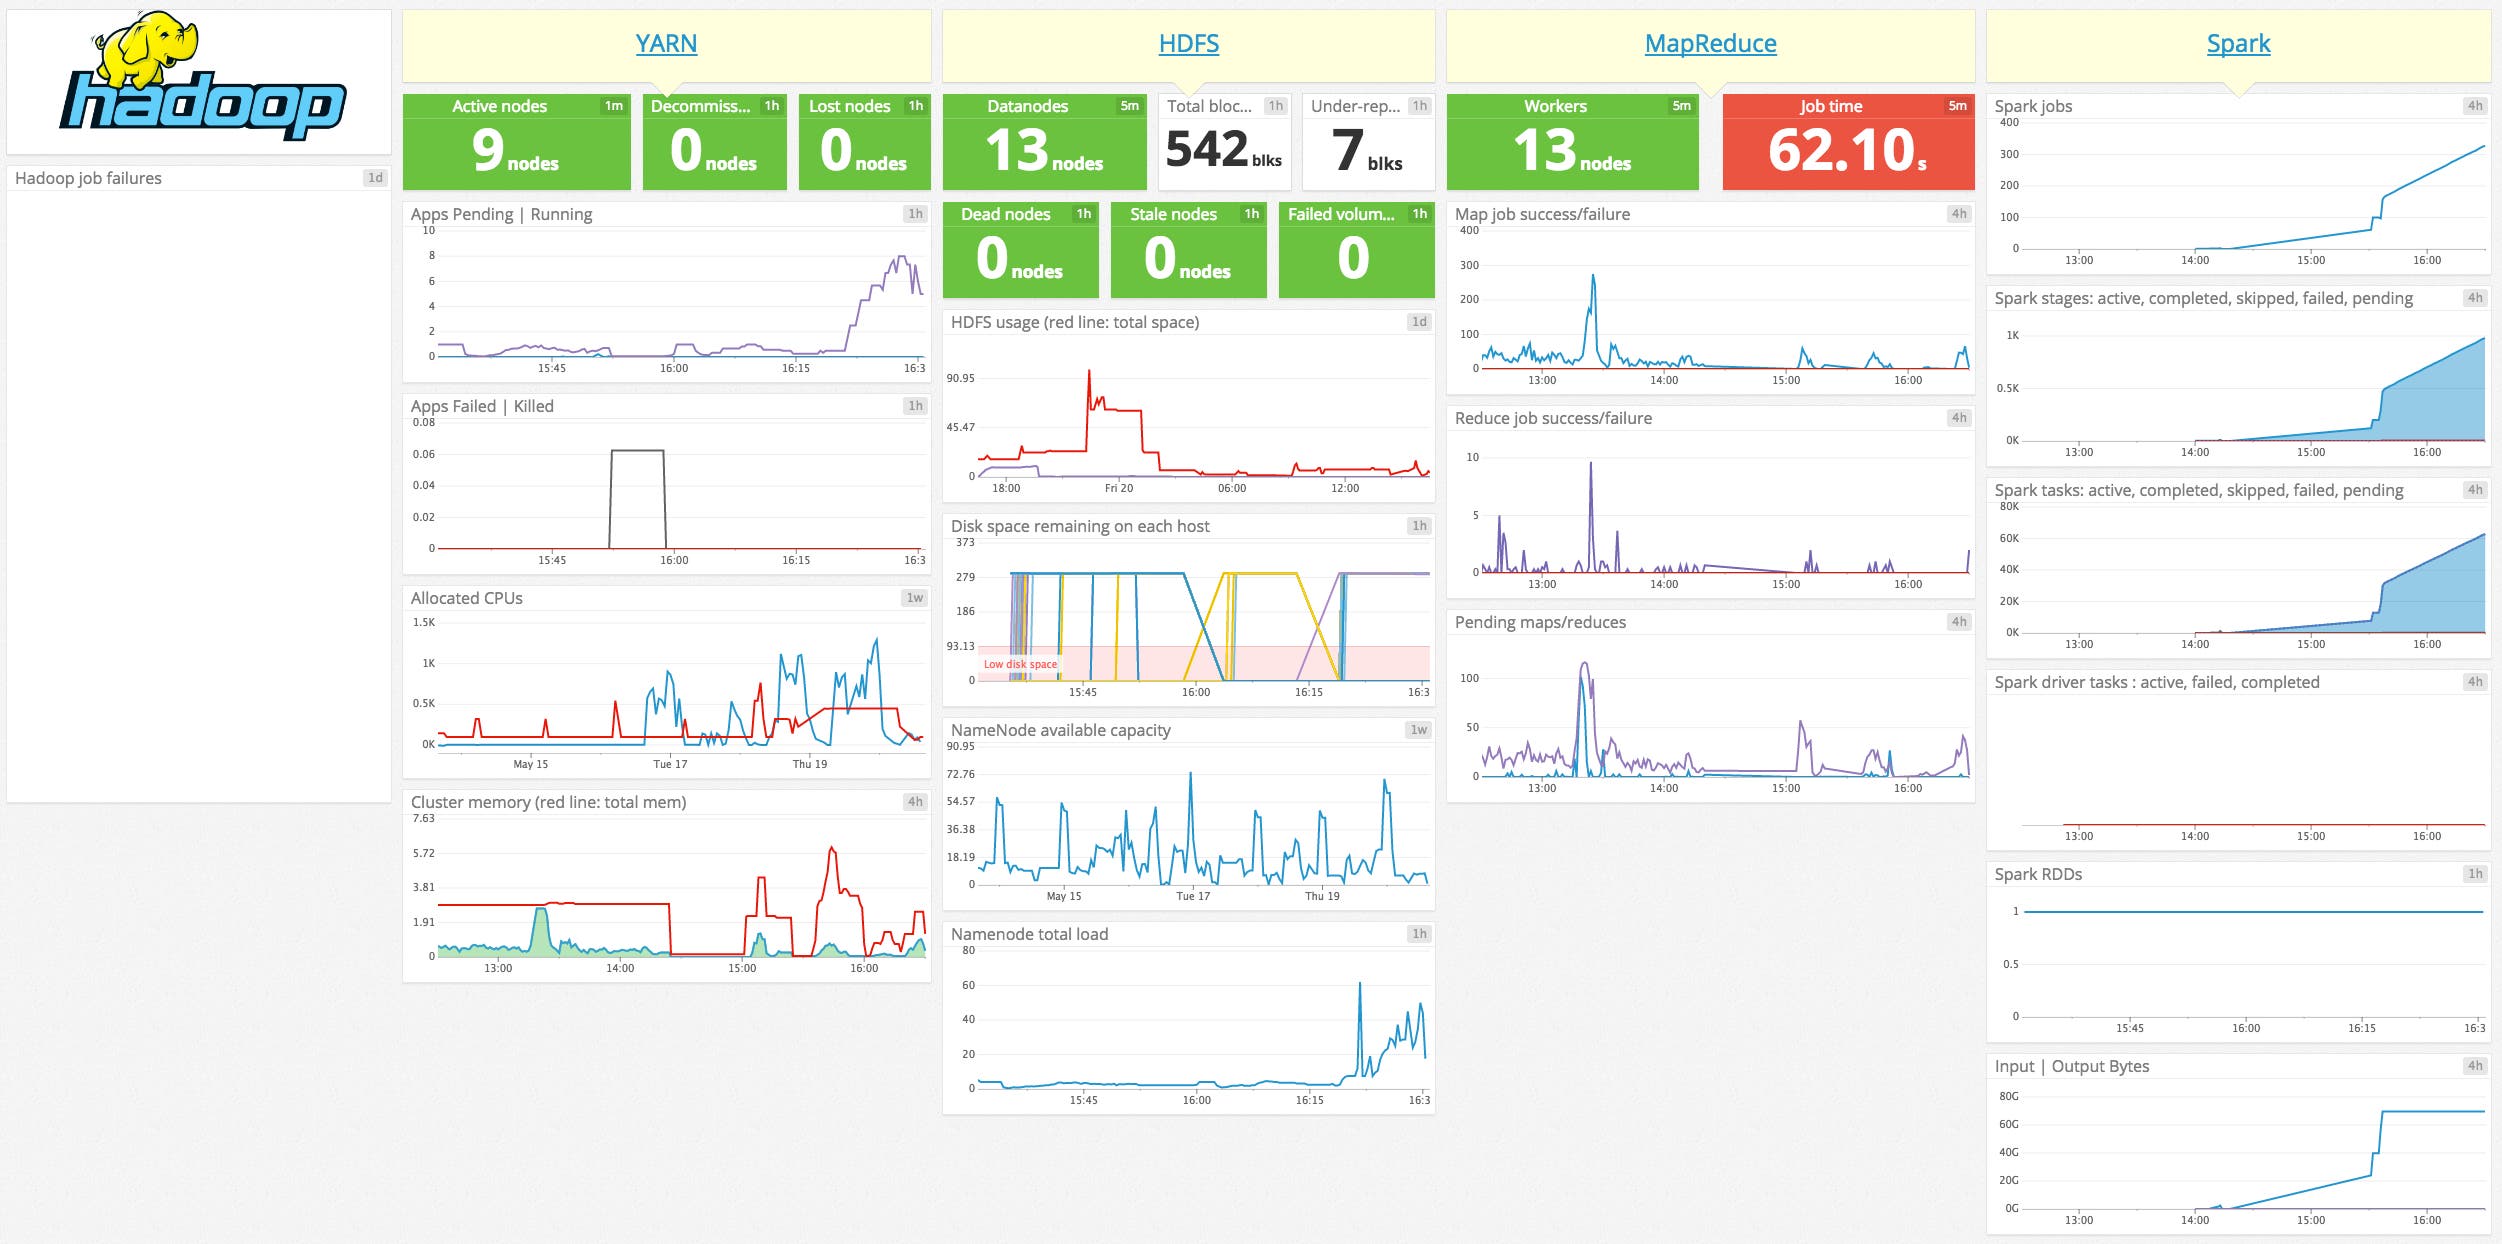The width and height of the screenshot is (2502, 1244).
Task: Click the Total blocks tile showing 542 blks
Action: coord(1223,145)
